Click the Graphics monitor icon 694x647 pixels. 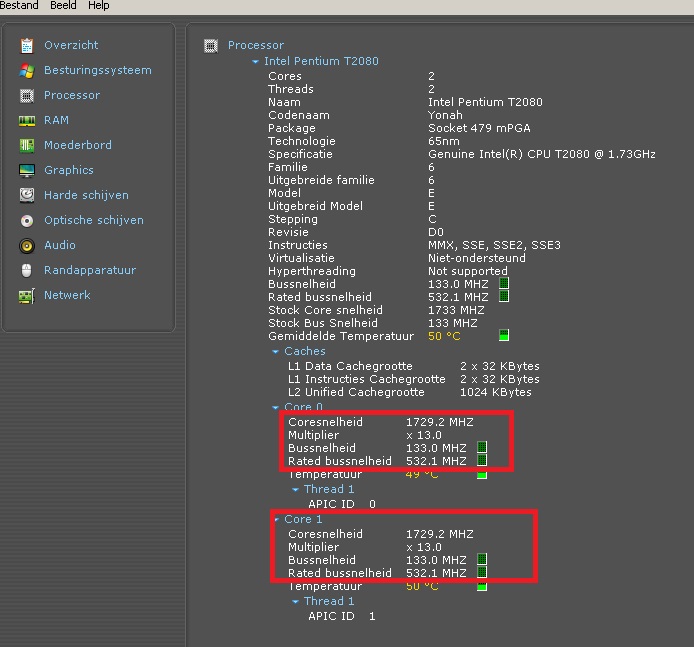(x=27, y=170)
